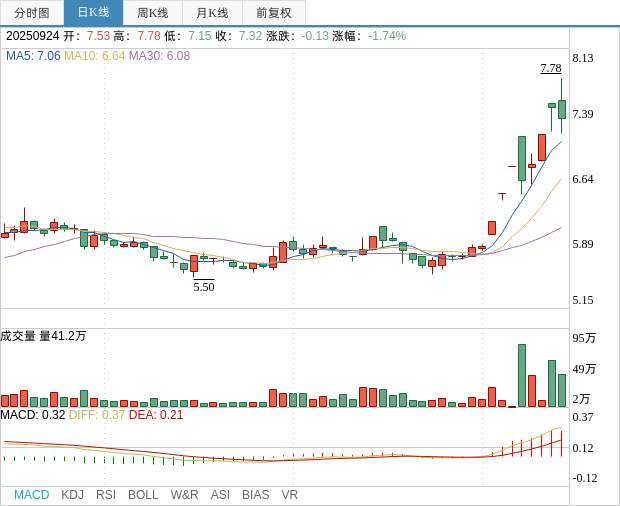Screen dimensions: 620x506
Task: Click the date 20250924 in header
Action: [32, 36]
